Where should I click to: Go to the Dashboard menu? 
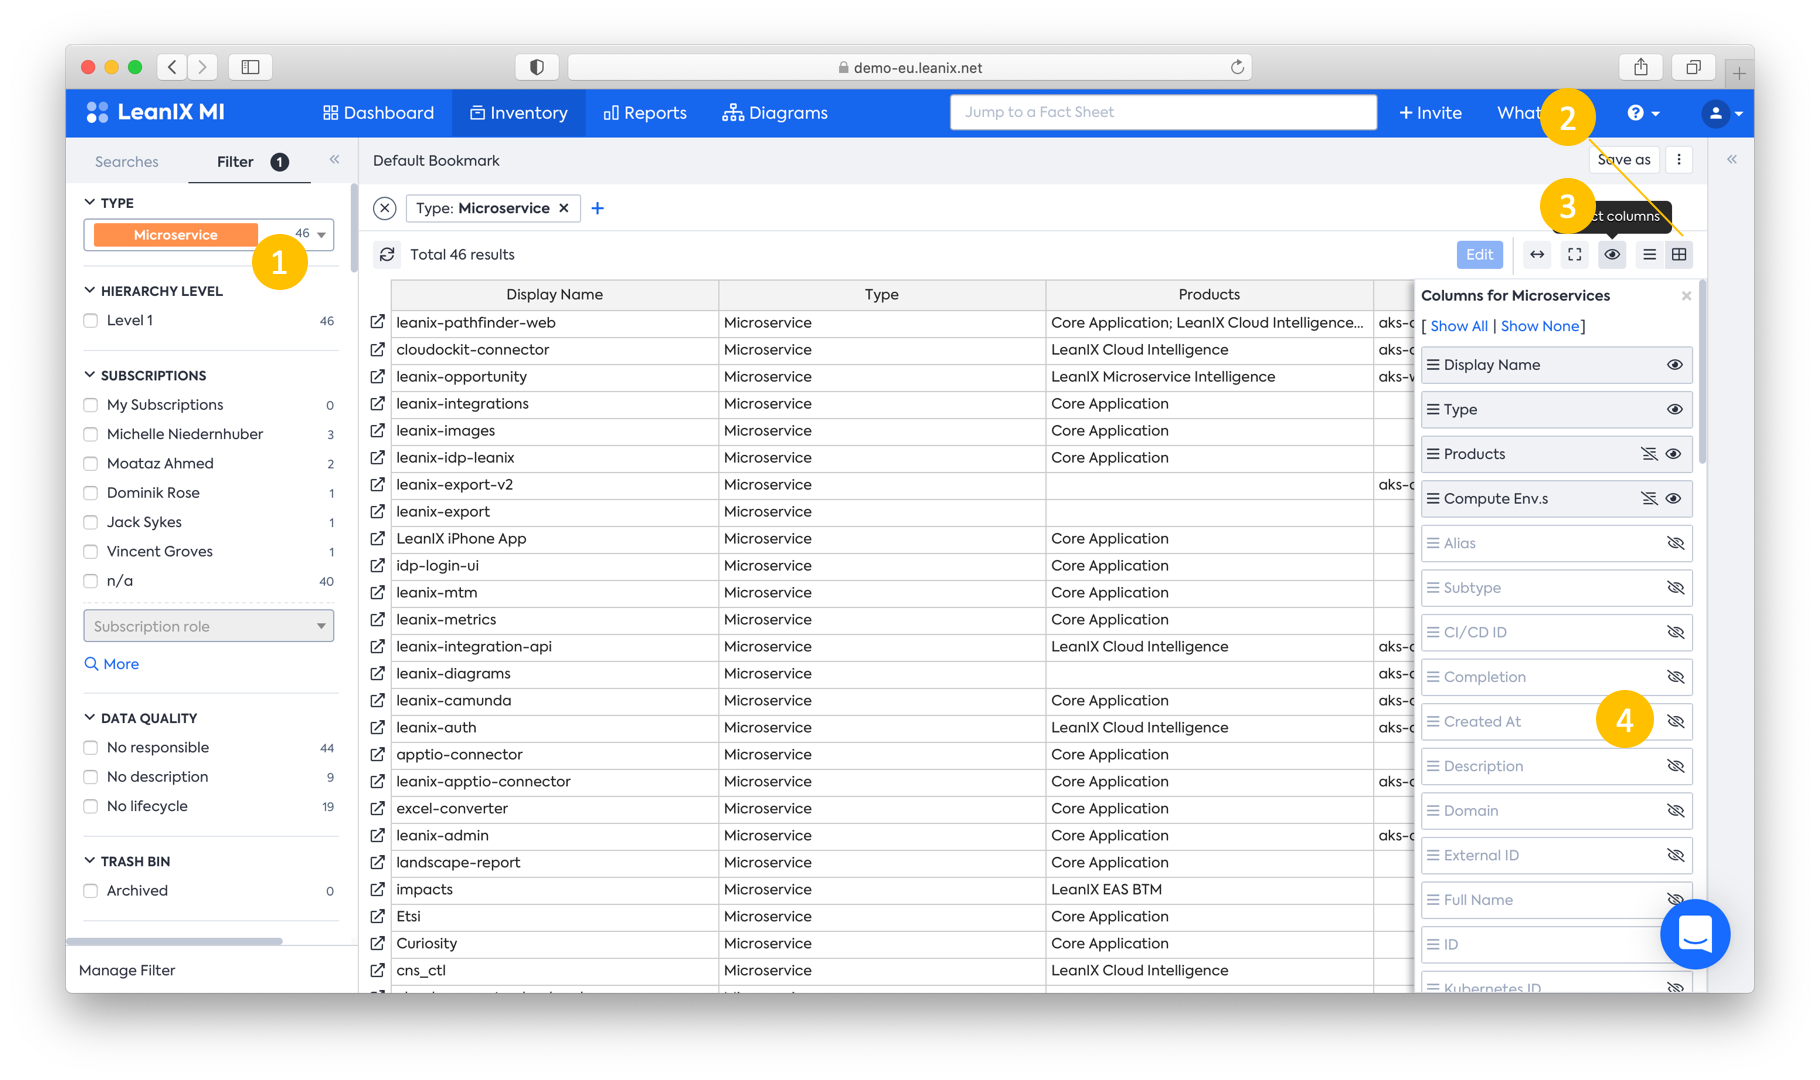[378, 113]
